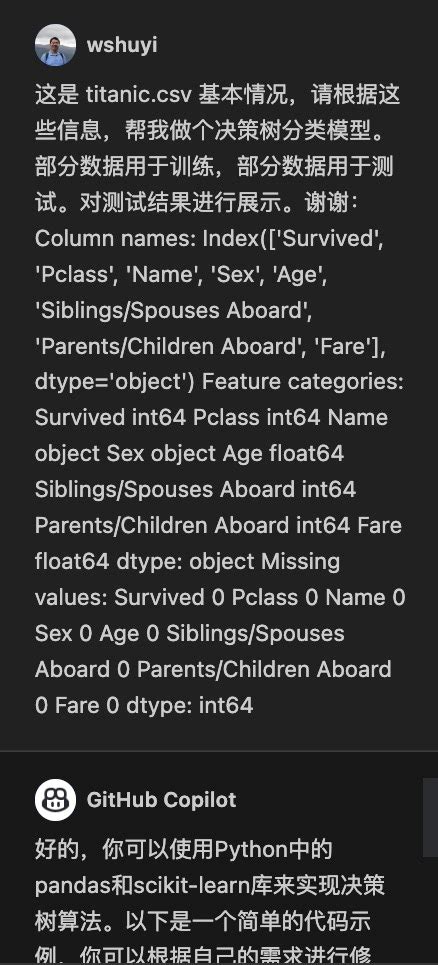Click the GitHub Copilot logo icon
This screenshot has width=438, height=965.
pos(55,799)
